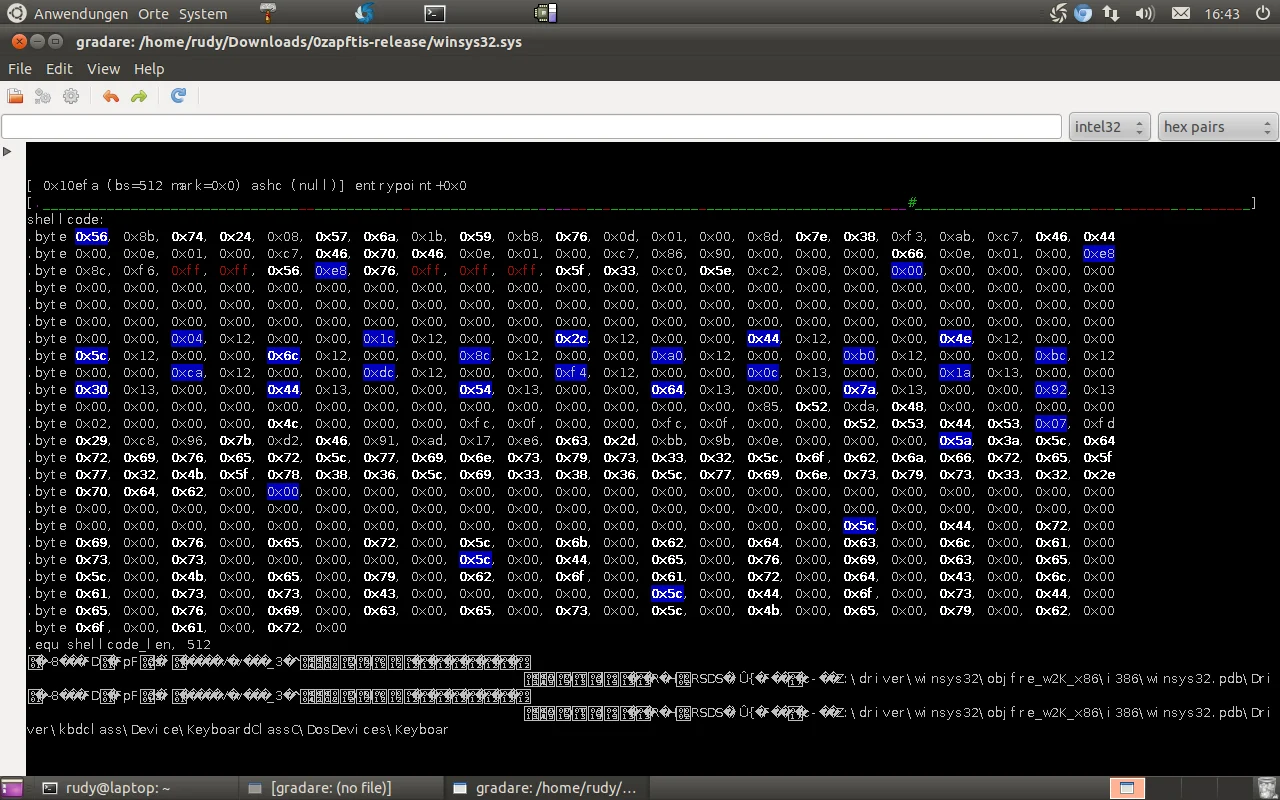
Task: Click the command input field
Action: pos(531,127)
